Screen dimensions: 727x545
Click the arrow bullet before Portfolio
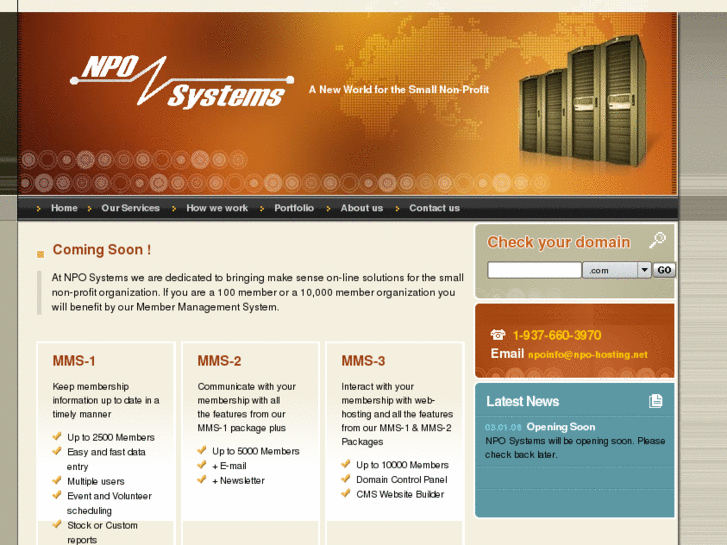[262, 209]
